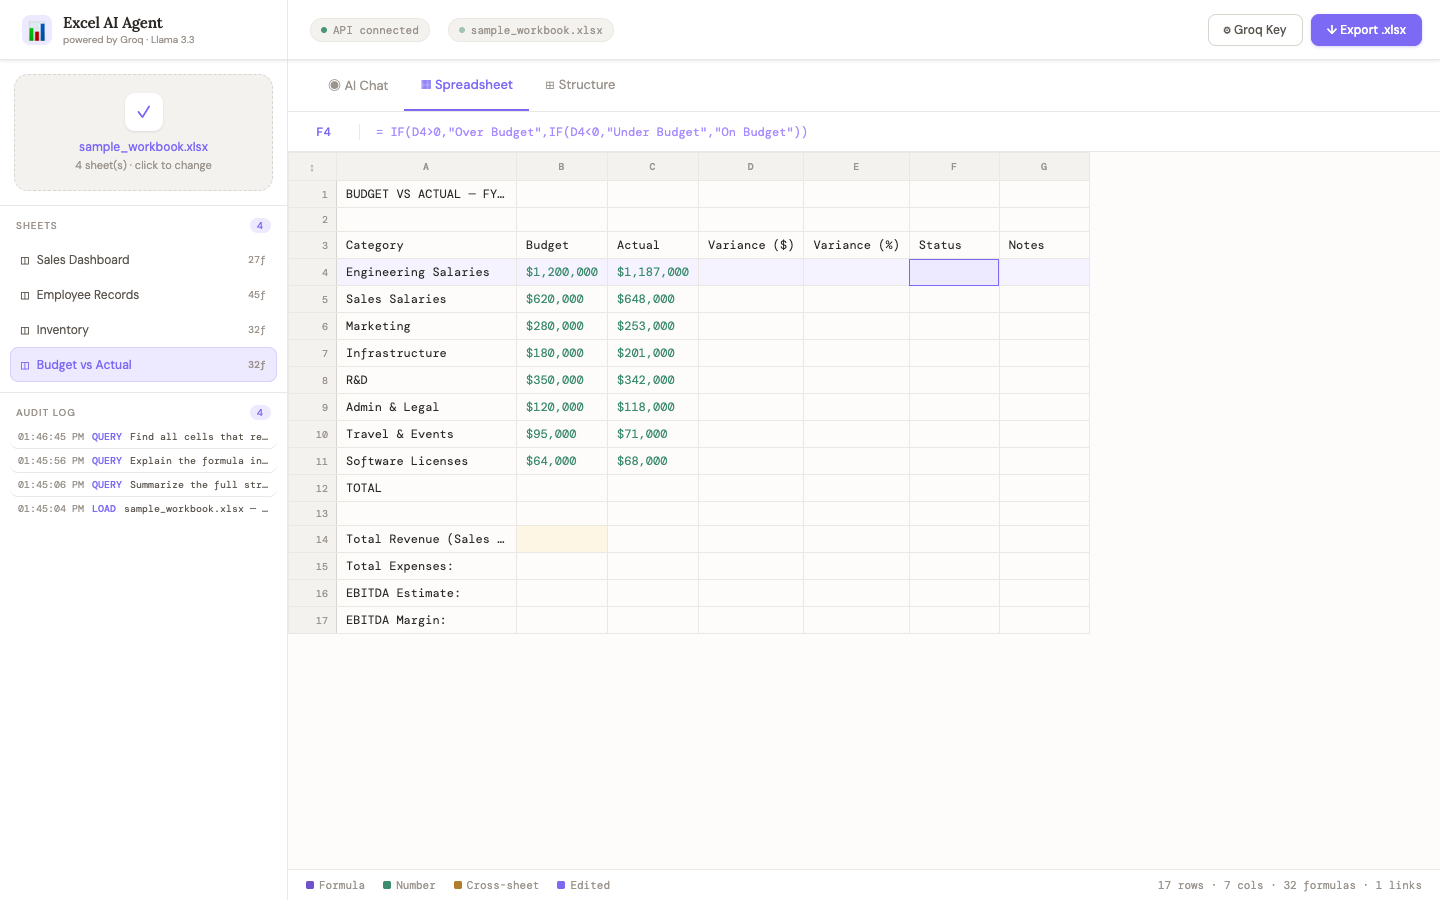
Task: Click the sample_workbook.xlsx file pill in header
Action: pyautogui.click(x=531, y=30)
